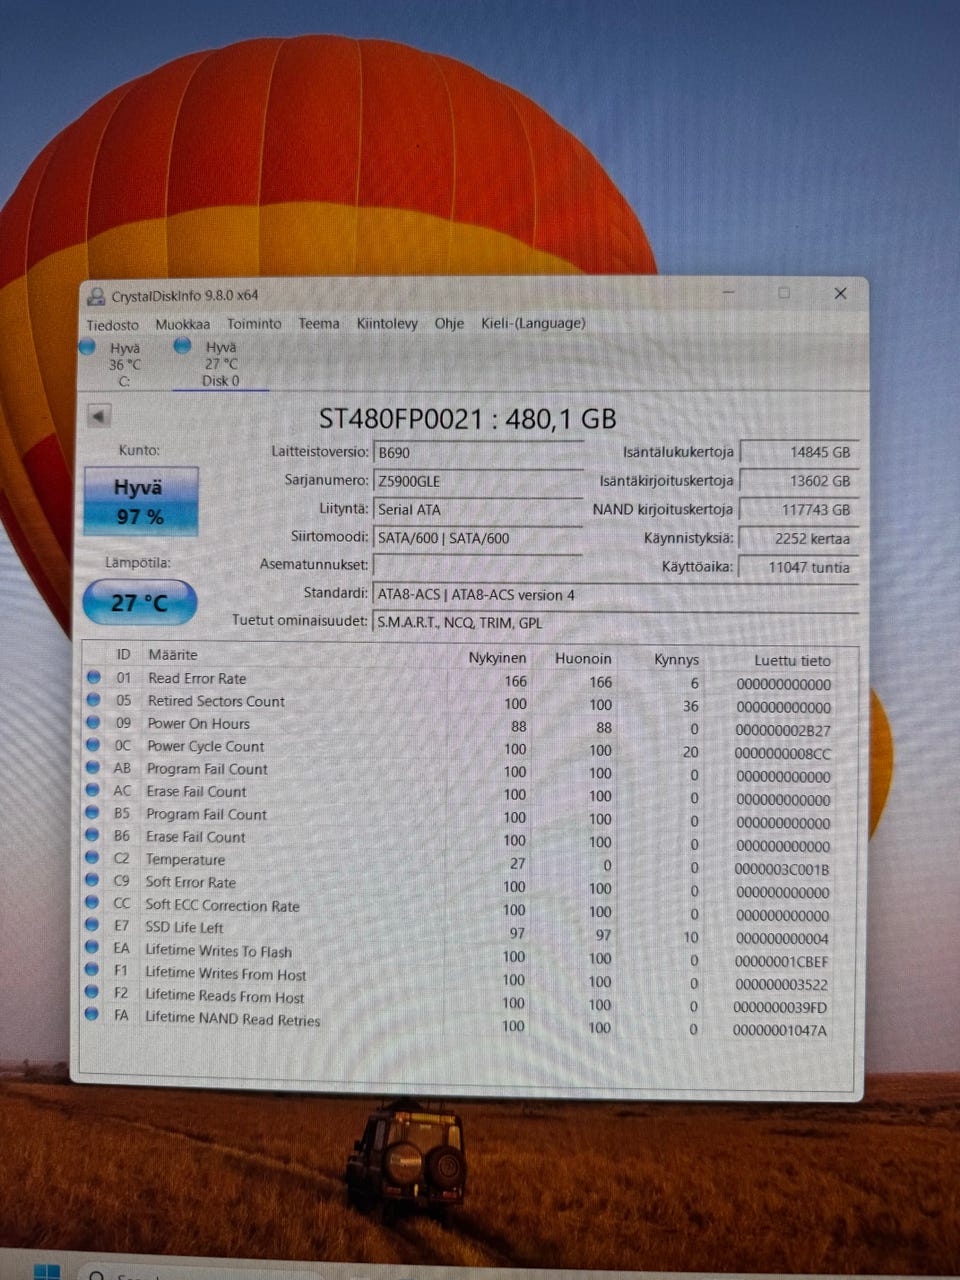Viewport: 960px width, 1280px height.
Task: Click the Sarjanumero field Z5900GLE
Action: (x=477, y=481)
